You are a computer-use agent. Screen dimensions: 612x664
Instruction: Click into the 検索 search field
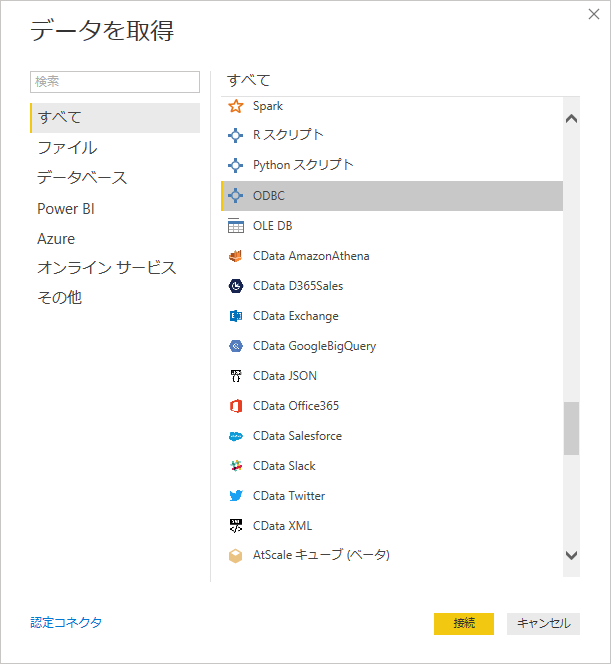click(x=115, y=82)
